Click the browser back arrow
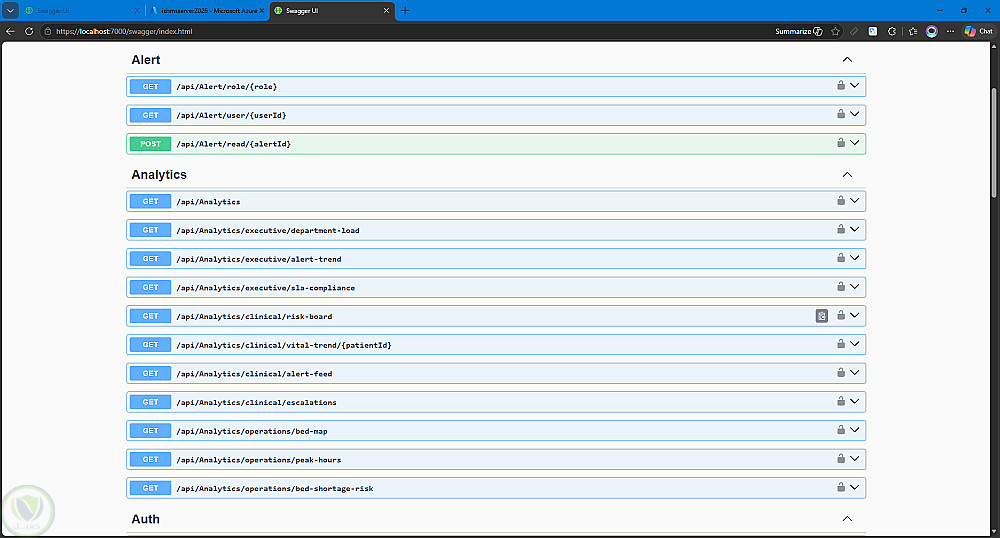 10,31
